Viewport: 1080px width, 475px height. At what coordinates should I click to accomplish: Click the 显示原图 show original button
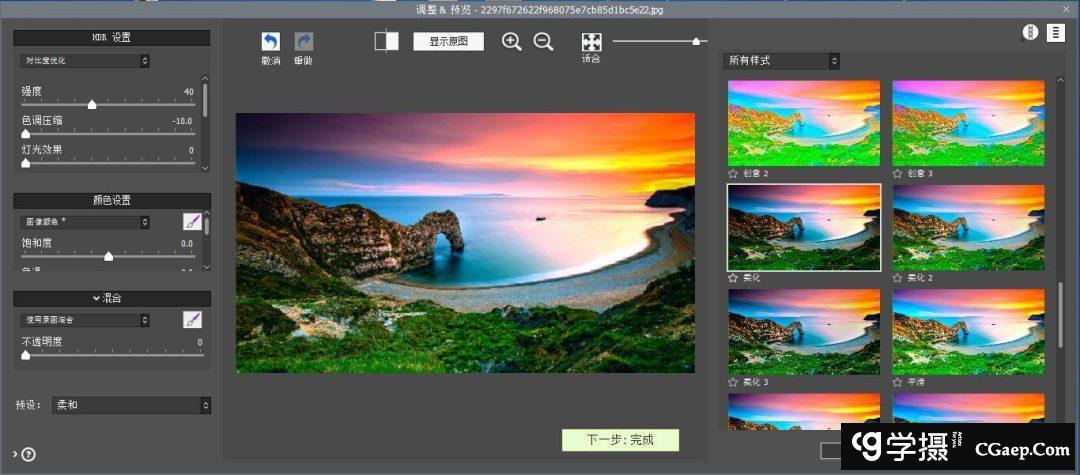pyautogui.click(x=448, y=42)
